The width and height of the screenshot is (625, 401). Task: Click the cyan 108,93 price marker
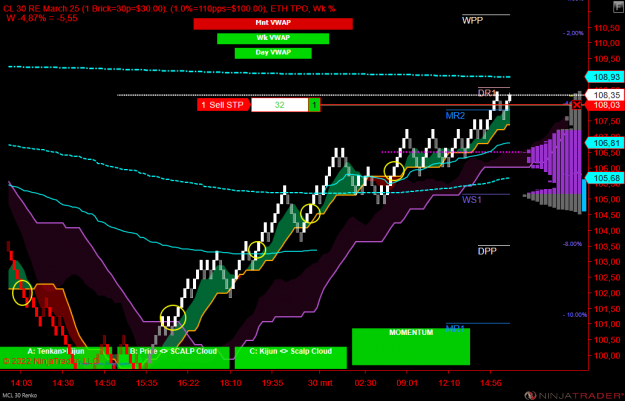[604, 77]
